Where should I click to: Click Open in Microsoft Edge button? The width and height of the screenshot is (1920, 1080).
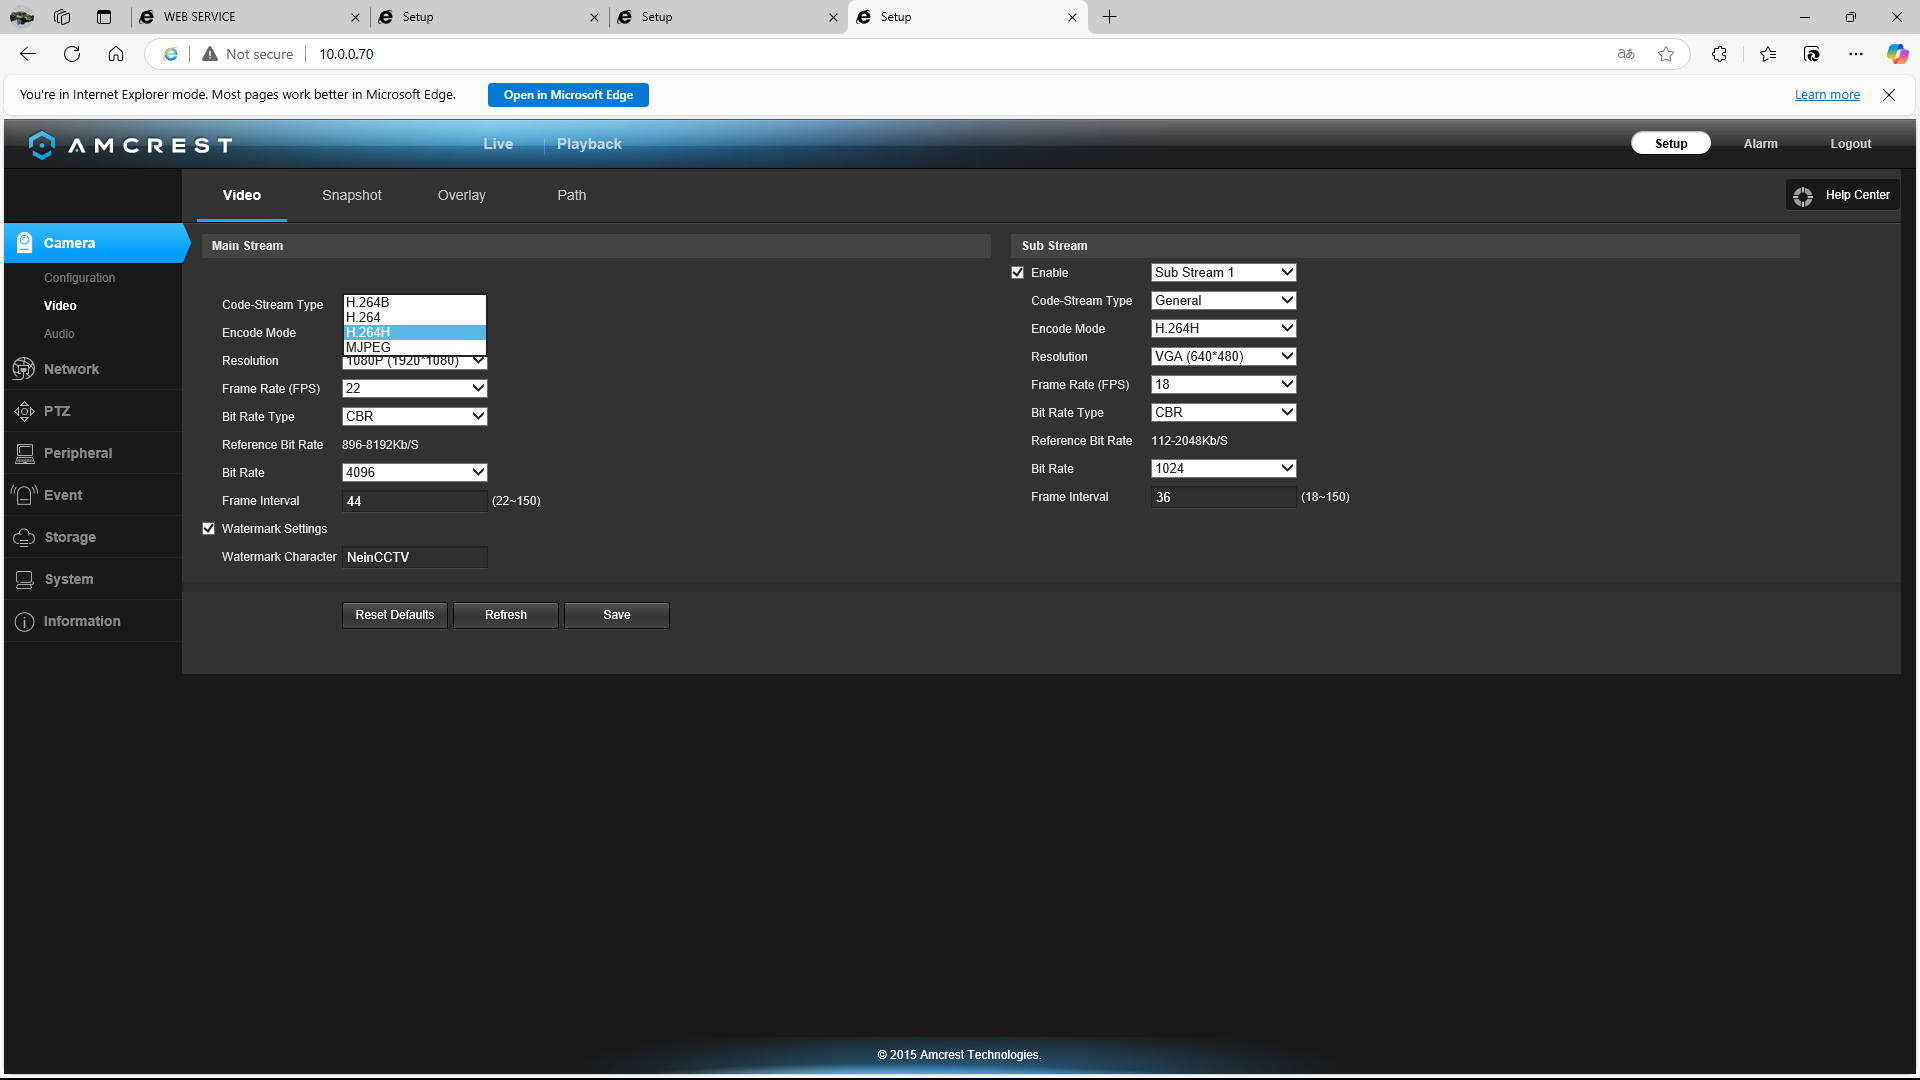click(568, 95)
